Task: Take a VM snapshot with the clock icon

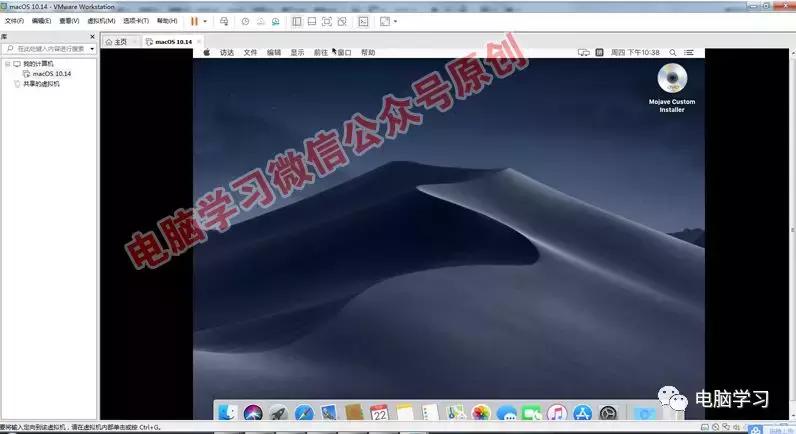Action: tap(245, 21)
